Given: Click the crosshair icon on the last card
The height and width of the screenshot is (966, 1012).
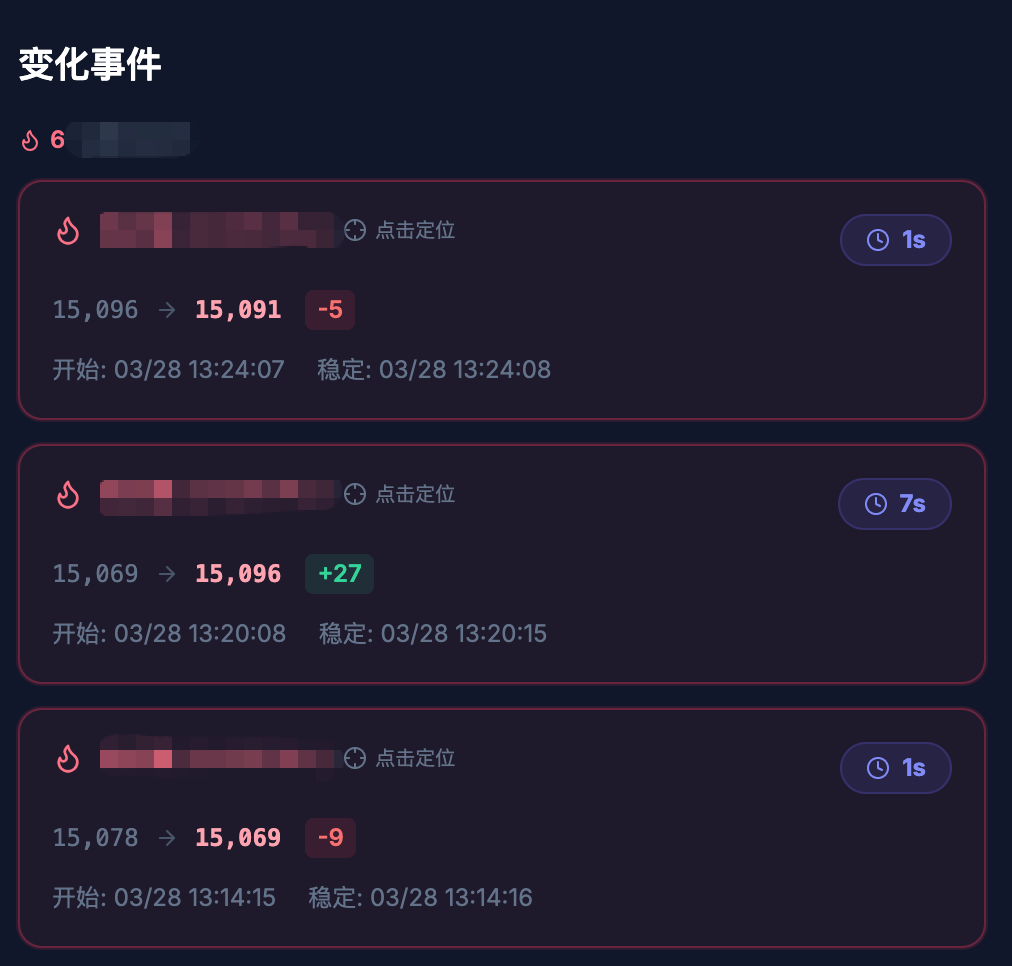Looking at the screenshot, I should (x=355, y=758).
